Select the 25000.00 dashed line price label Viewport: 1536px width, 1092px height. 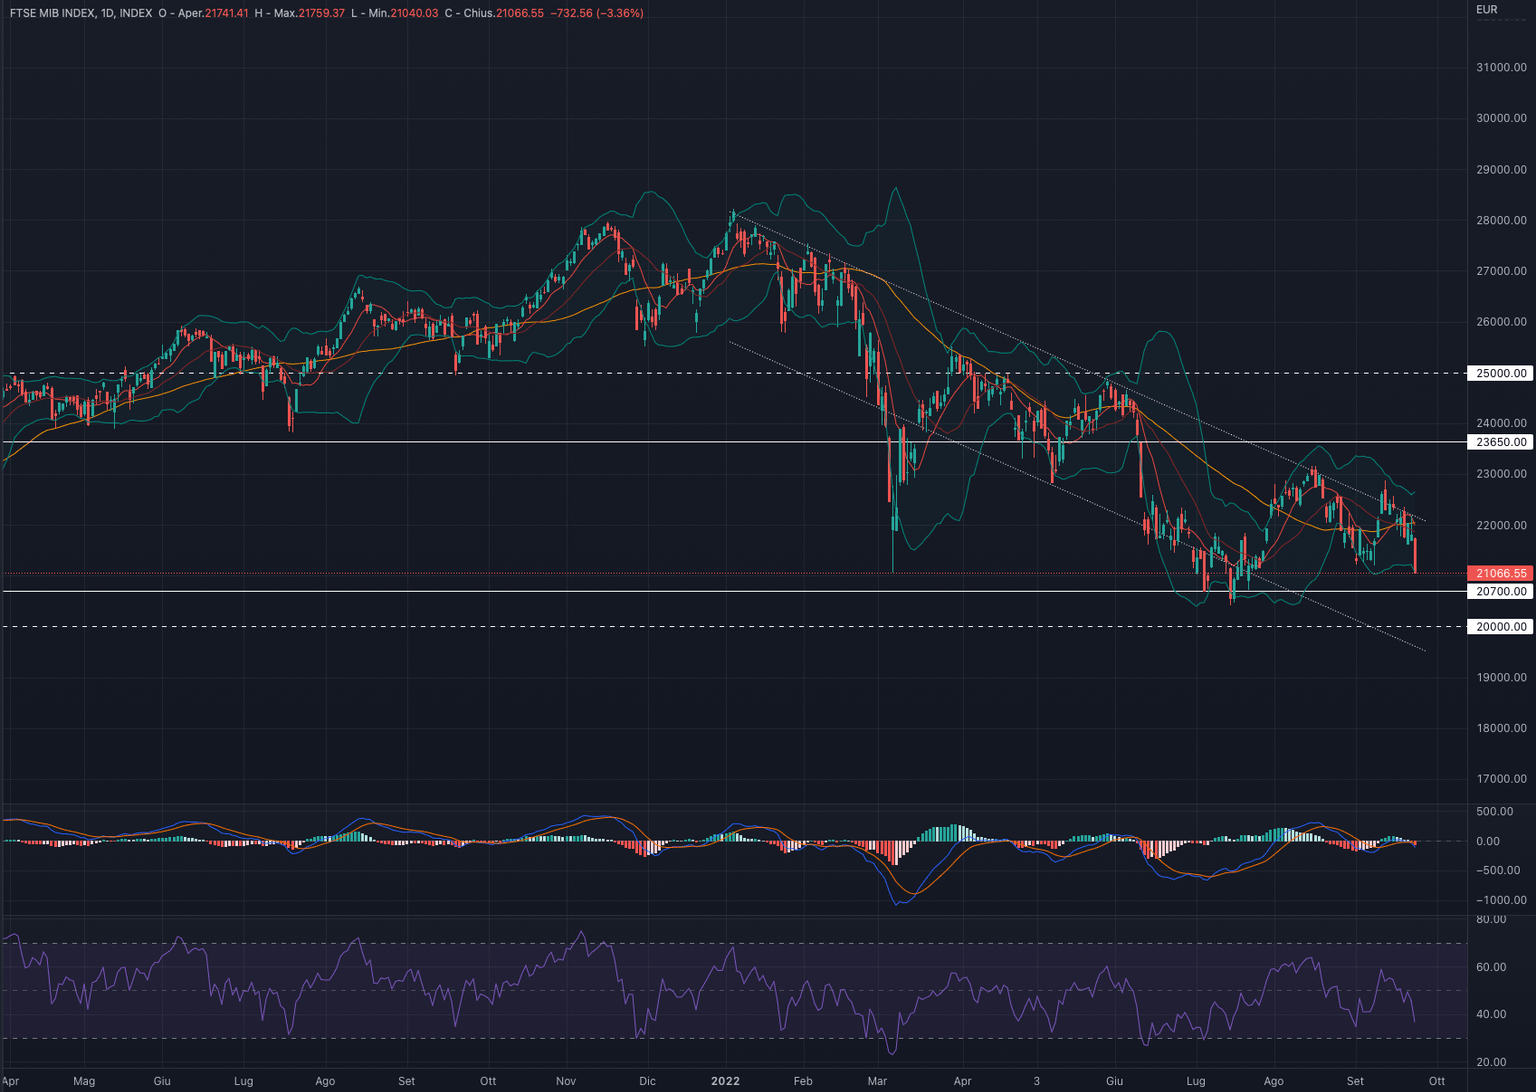1501,373
